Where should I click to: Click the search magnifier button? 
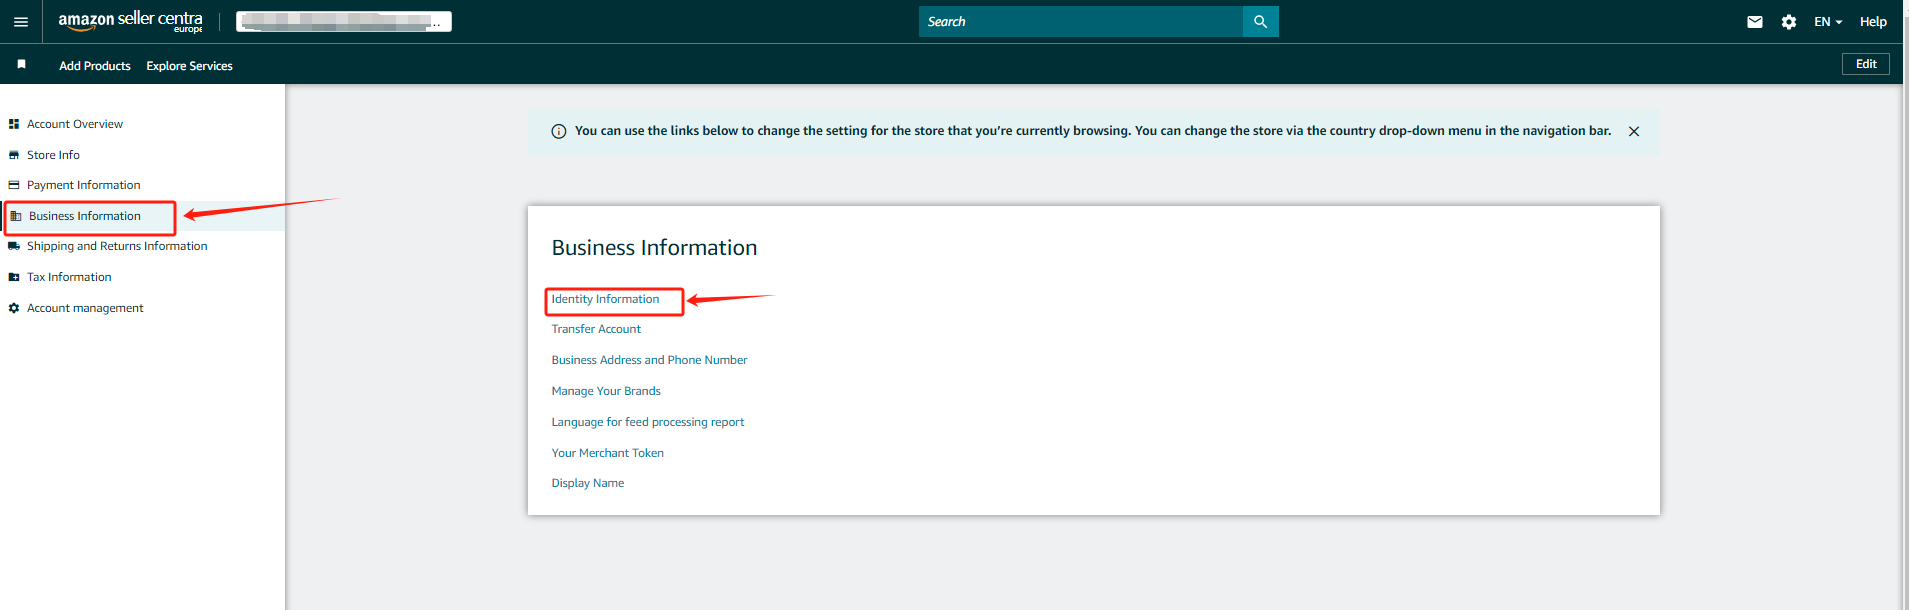[x=1260, y=21]
